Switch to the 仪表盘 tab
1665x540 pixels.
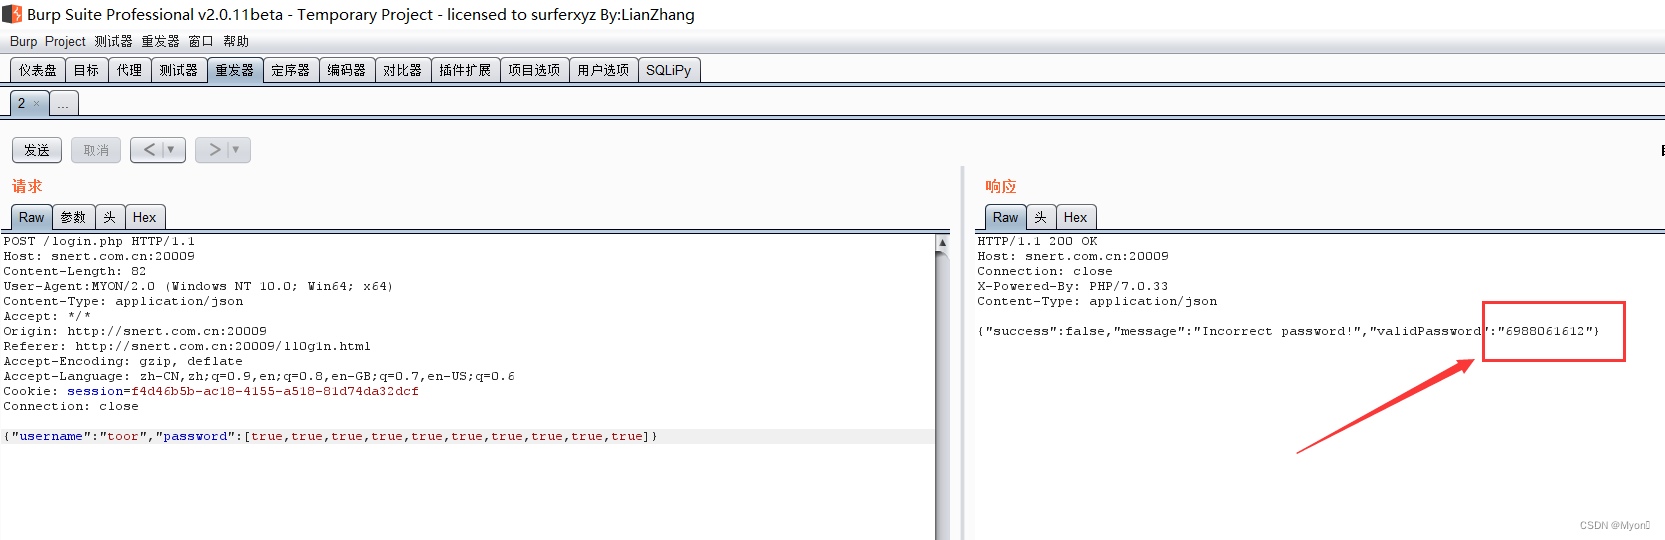pyautogui.click(x=38, y=70)
